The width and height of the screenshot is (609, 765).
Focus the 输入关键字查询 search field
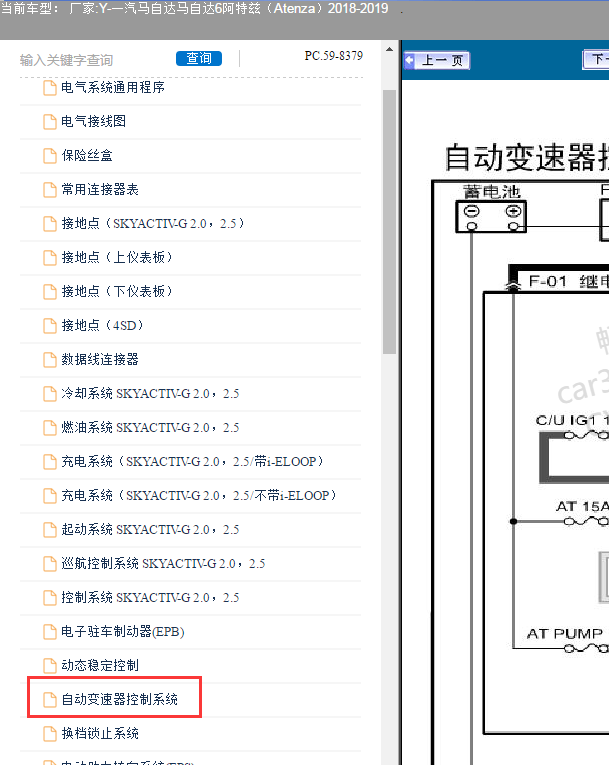pyautogui.click(x=95, y=60)
